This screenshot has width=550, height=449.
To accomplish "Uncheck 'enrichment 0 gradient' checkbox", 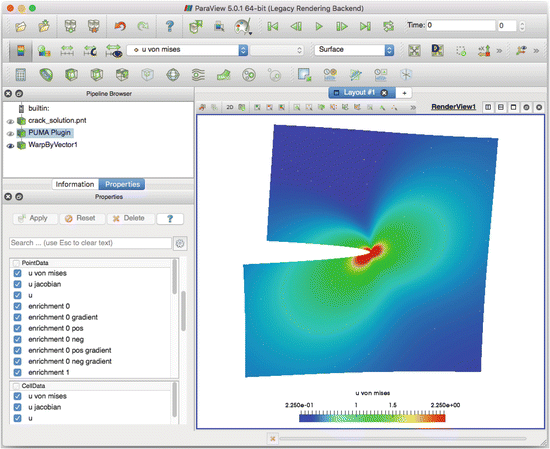I will click(18, 317).
